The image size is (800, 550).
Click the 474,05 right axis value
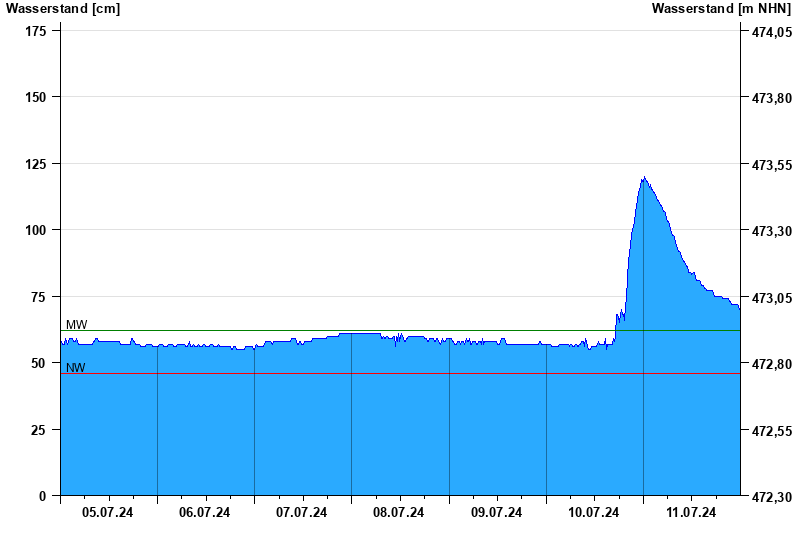tap(772, 32)
